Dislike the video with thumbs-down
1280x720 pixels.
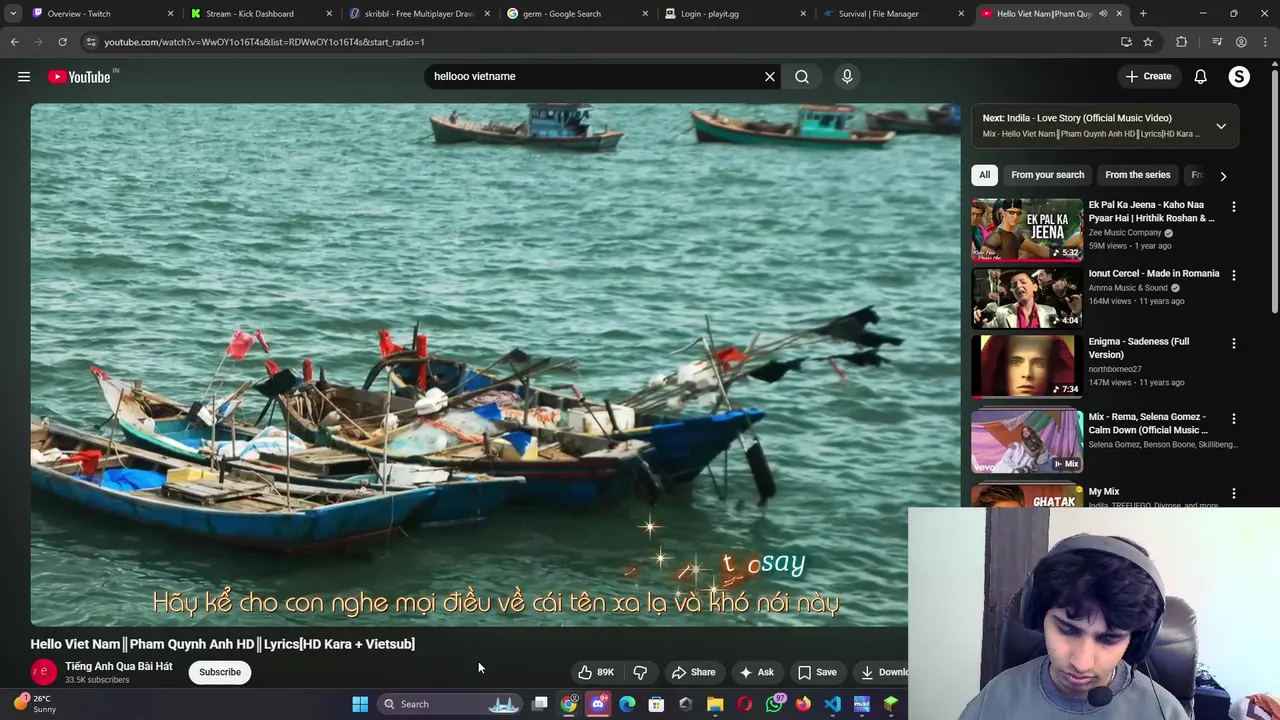tap(640, 672)
